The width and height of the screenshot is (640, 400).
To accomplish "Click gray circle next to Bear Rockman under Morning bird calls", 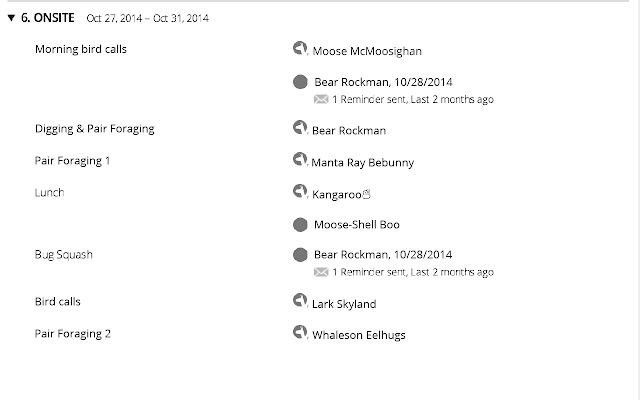I will 300,82.
